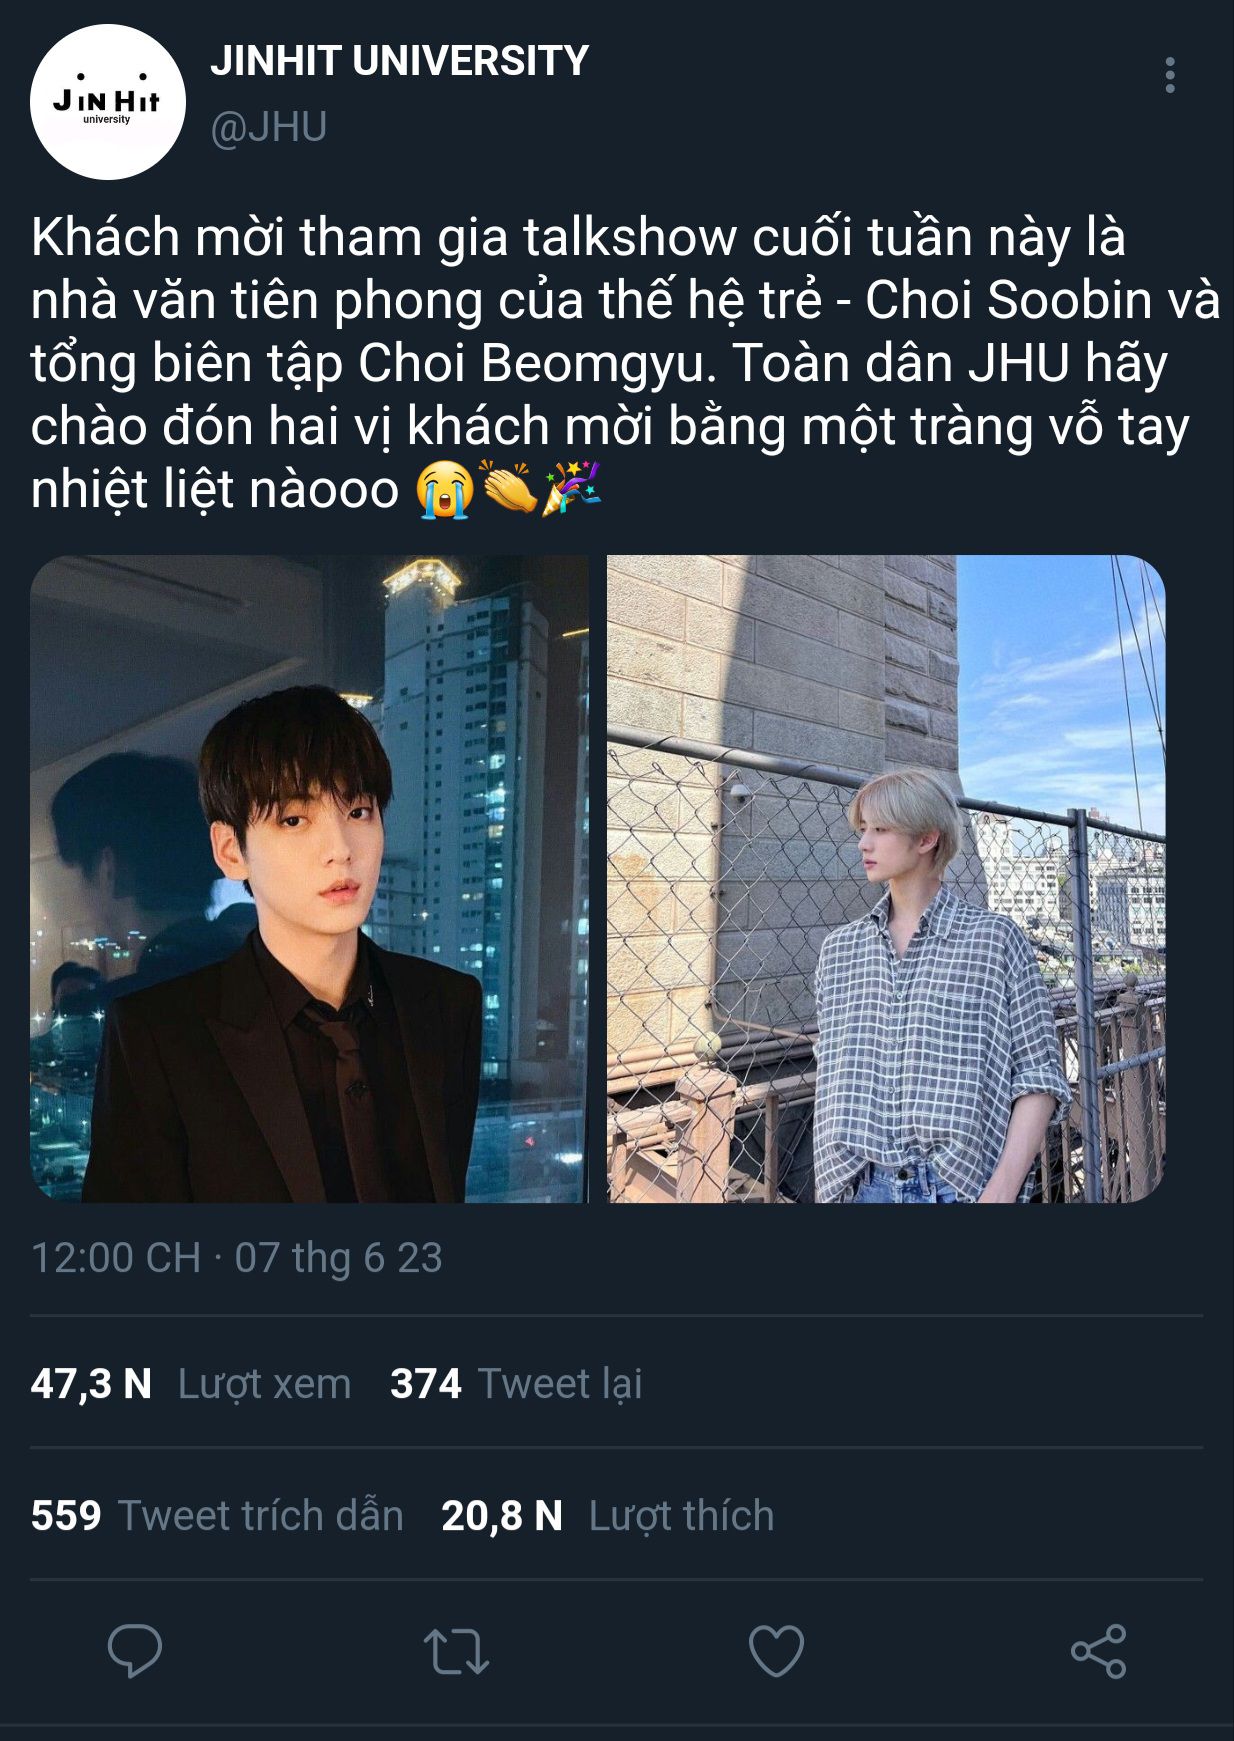Open right photo of blond man in plaid shirt
The width and height of the screenshot is (1234, 1741).
[x=886, y=879]
